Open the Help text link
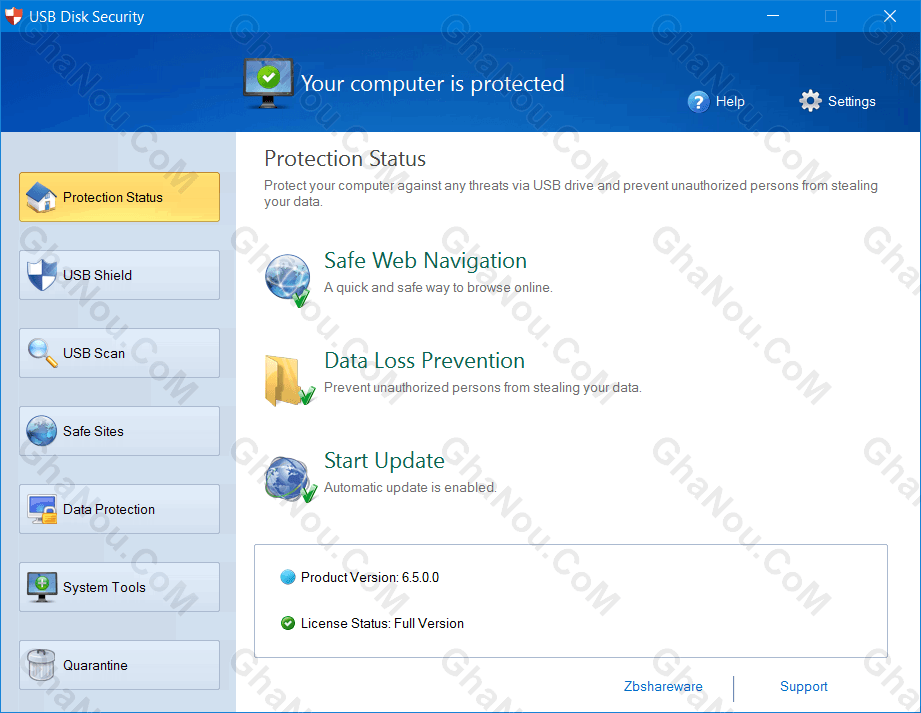The height and width of the screenshot is (713, 921). [730, 102]
